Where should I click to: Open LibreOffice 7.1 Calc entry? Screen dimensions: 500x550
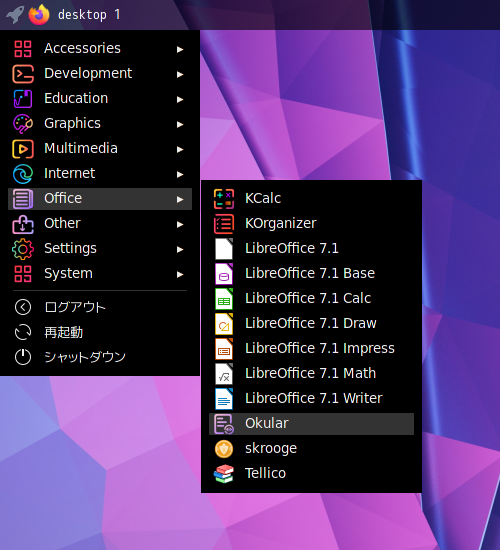tap(311, 299)
